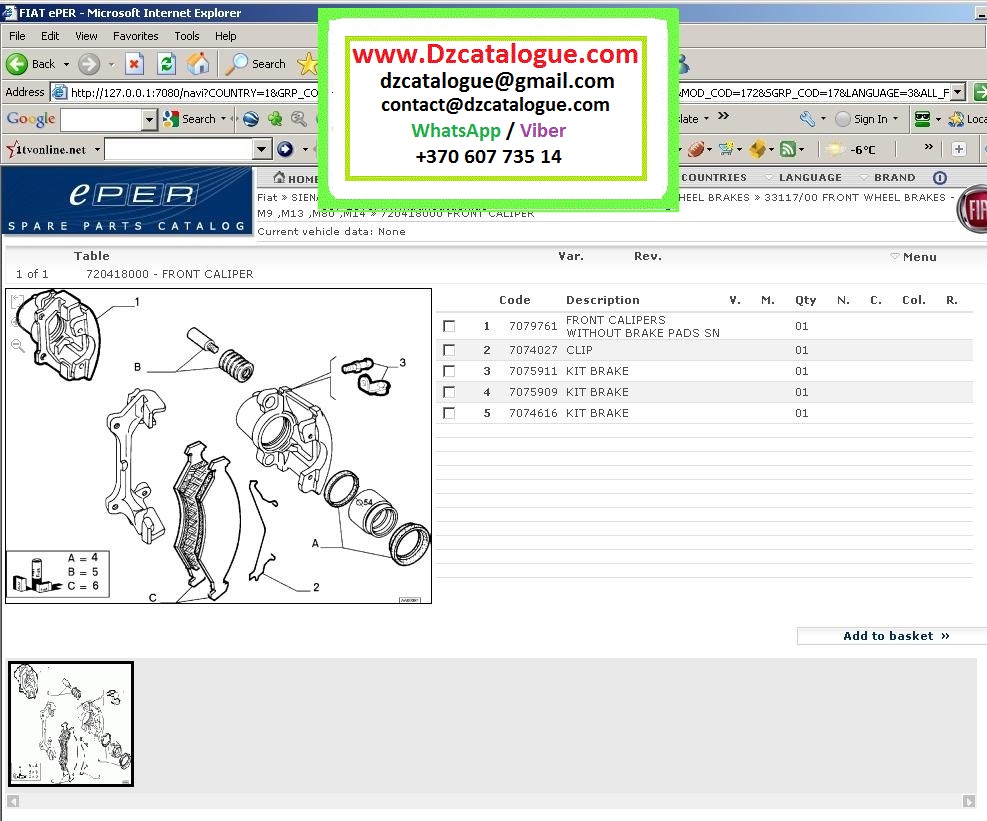The image size is (987, 821).
Task: Open the address bar URL dropdown
Action: pos(957,93)
